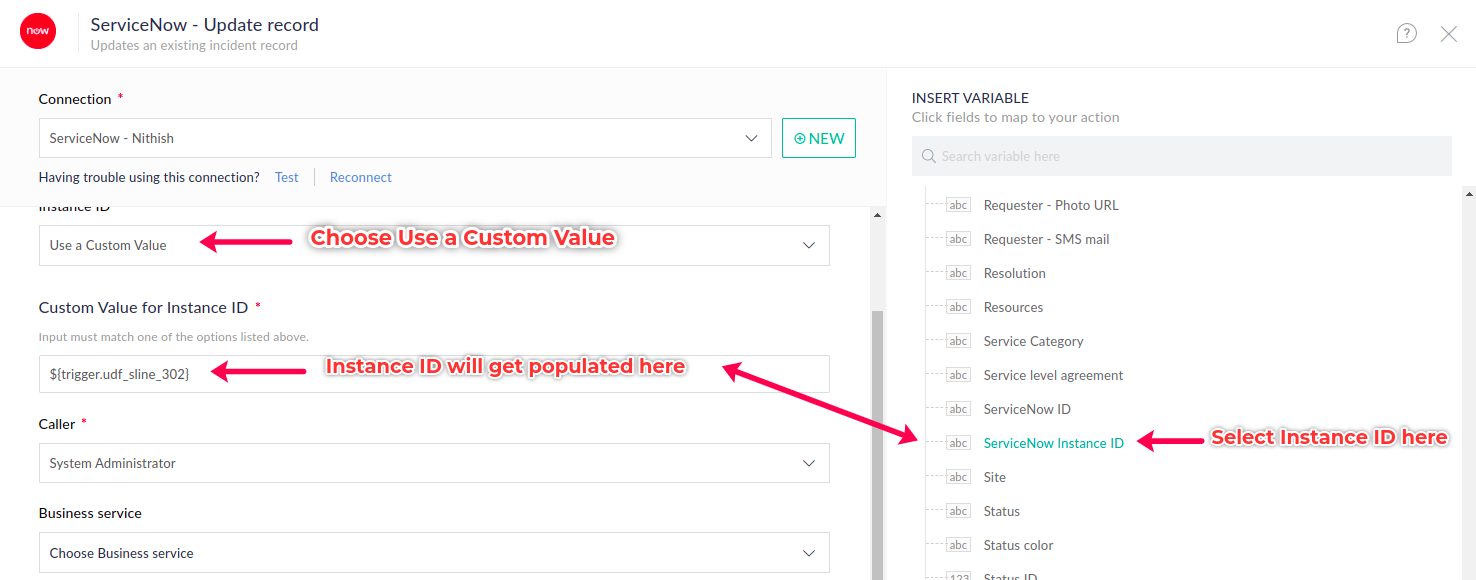
Task: Click abc icon beside Requester - Photo URL
Action: pyautogui.click(x=958, y=205)
